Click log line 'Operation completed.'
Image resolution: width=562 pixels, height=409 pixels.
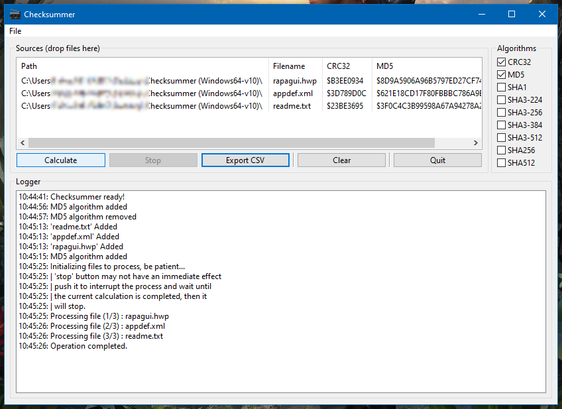coord(73,346)
